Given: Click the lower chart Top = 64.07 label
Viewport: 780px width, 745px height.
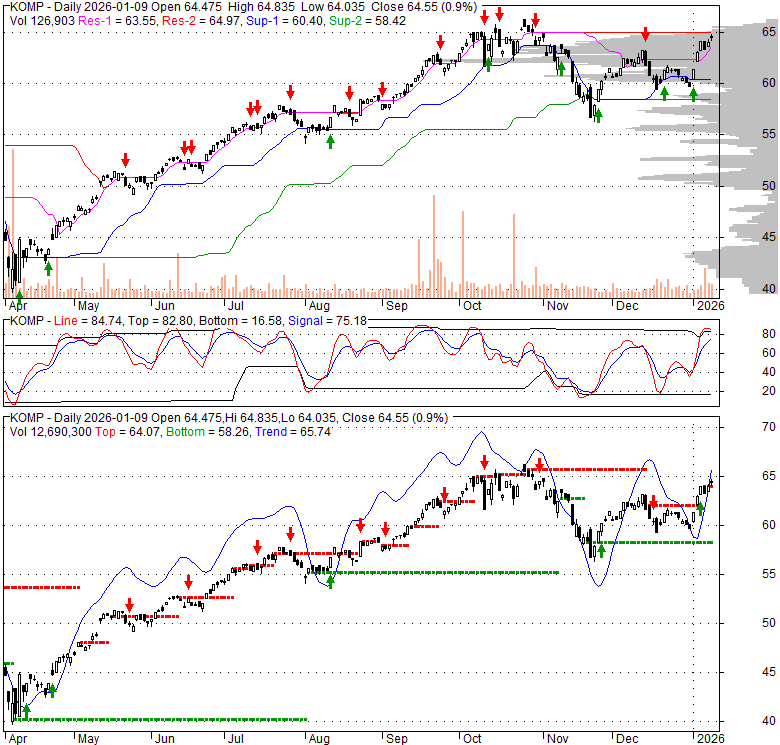Looking at the screenshot, I should point(128,432).
